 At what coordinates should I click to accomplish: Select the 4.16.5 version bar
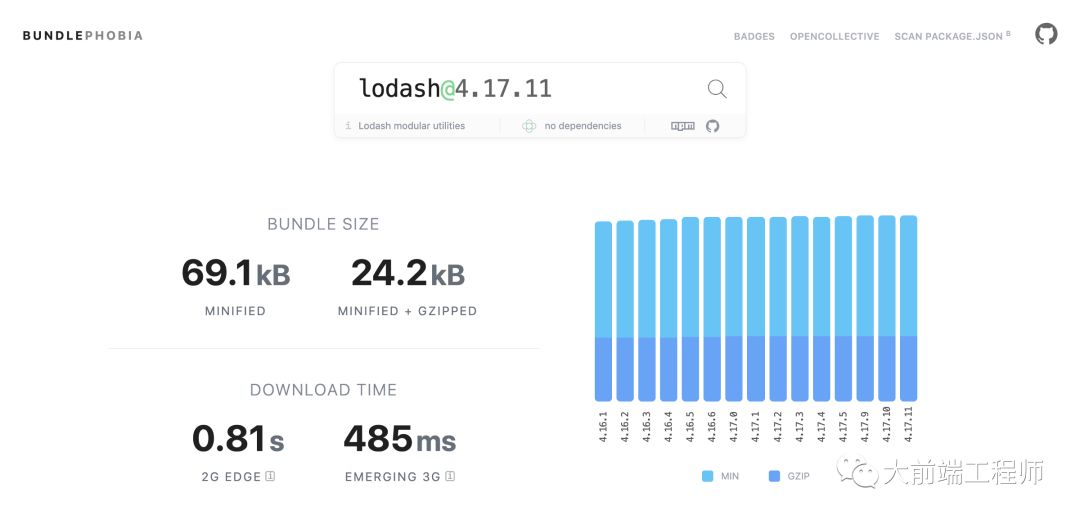(691, 309)
